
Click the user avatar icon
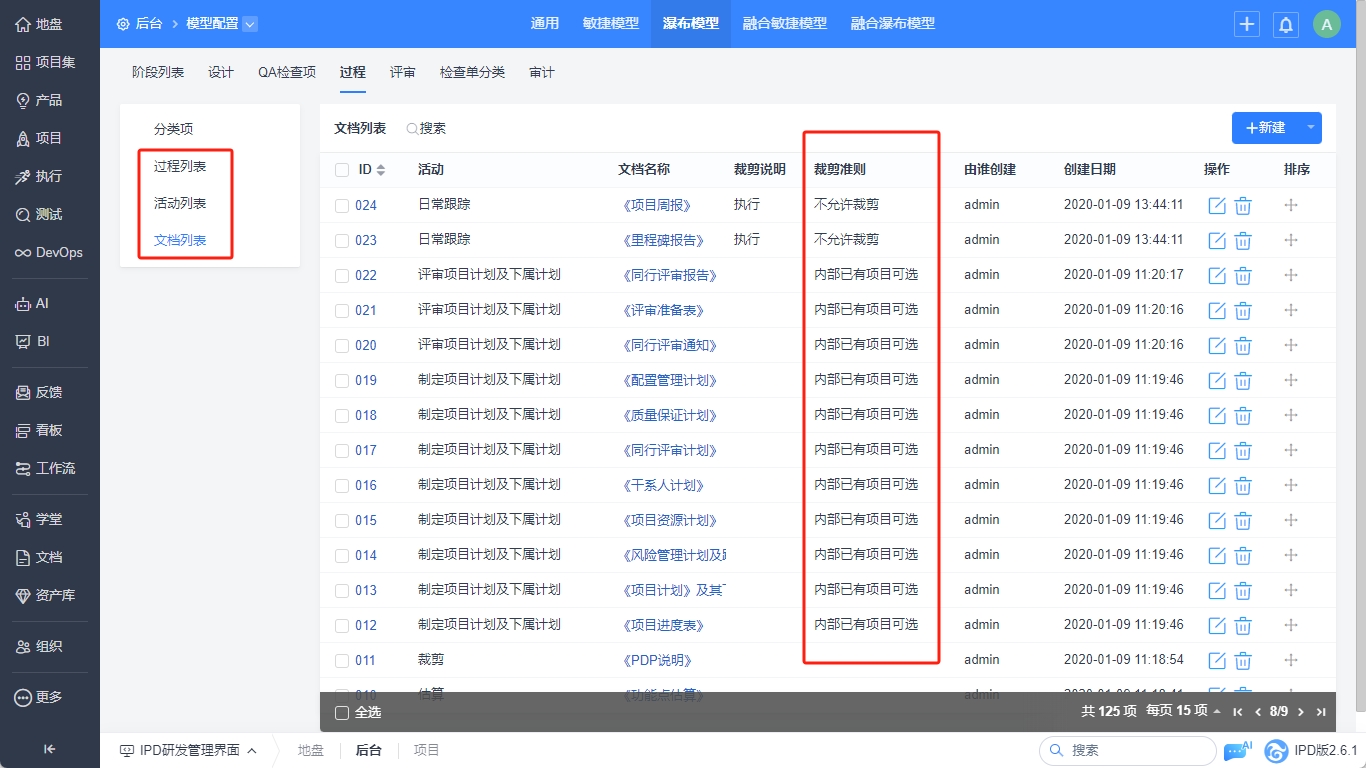coord(1326,25)
